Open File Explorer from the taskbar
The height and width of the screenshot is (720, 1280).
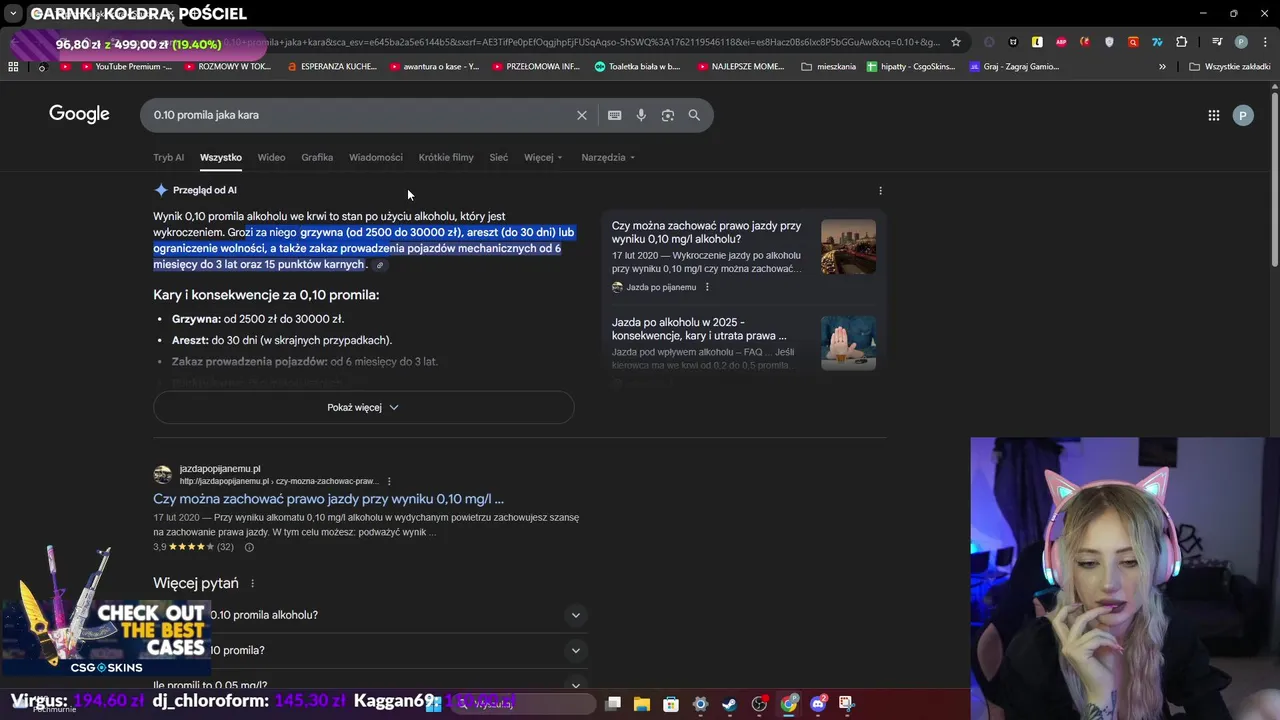click(x=642, y=704)
